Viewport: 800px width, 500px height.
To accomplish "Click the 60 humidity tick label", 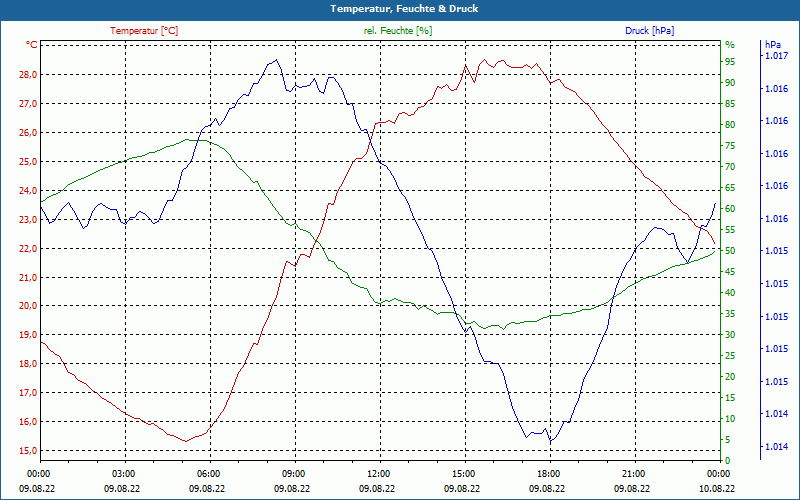I will point(730,209).
